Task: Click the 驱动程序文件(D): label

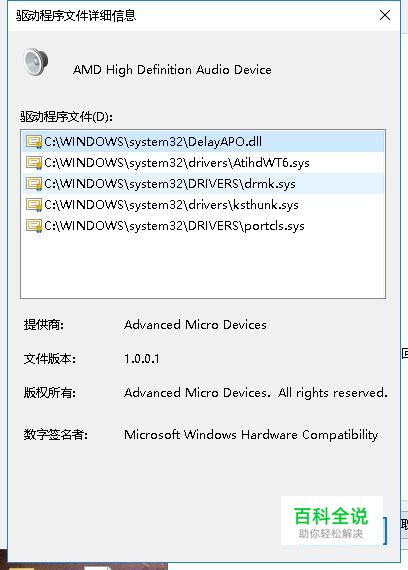Action: pyautogui.click(x=67, y=117)
